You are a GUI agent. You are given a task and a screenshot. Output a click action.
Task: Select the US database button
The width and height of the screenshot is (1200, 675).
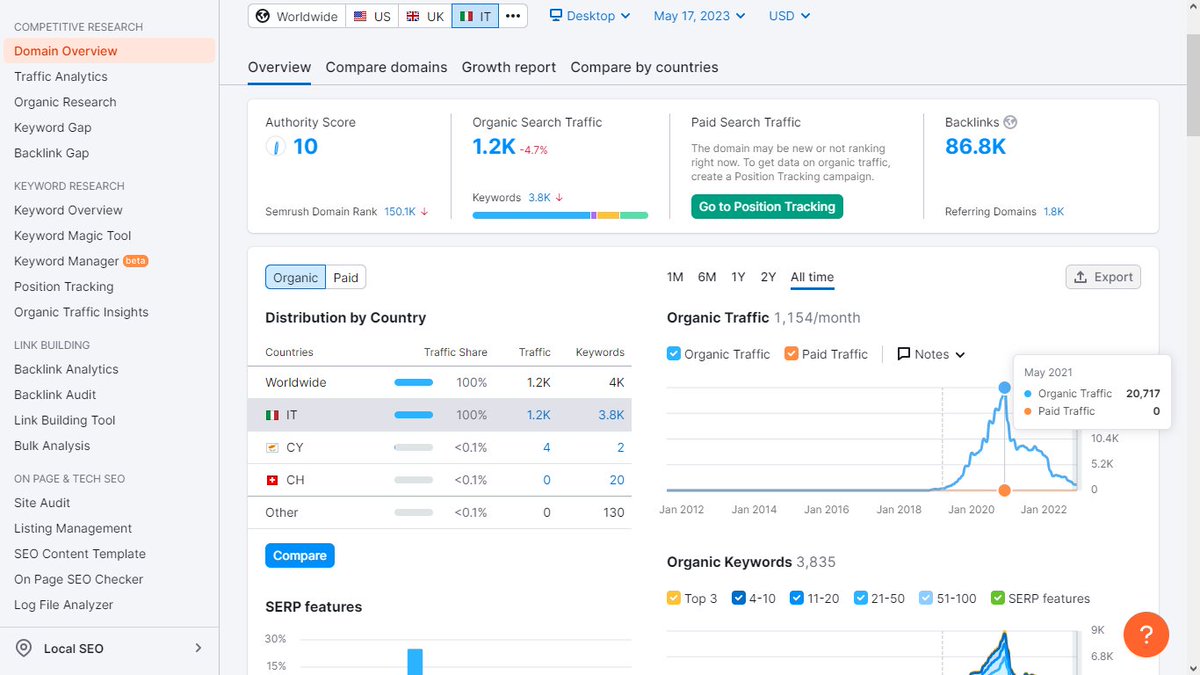(x=372, y=16)
